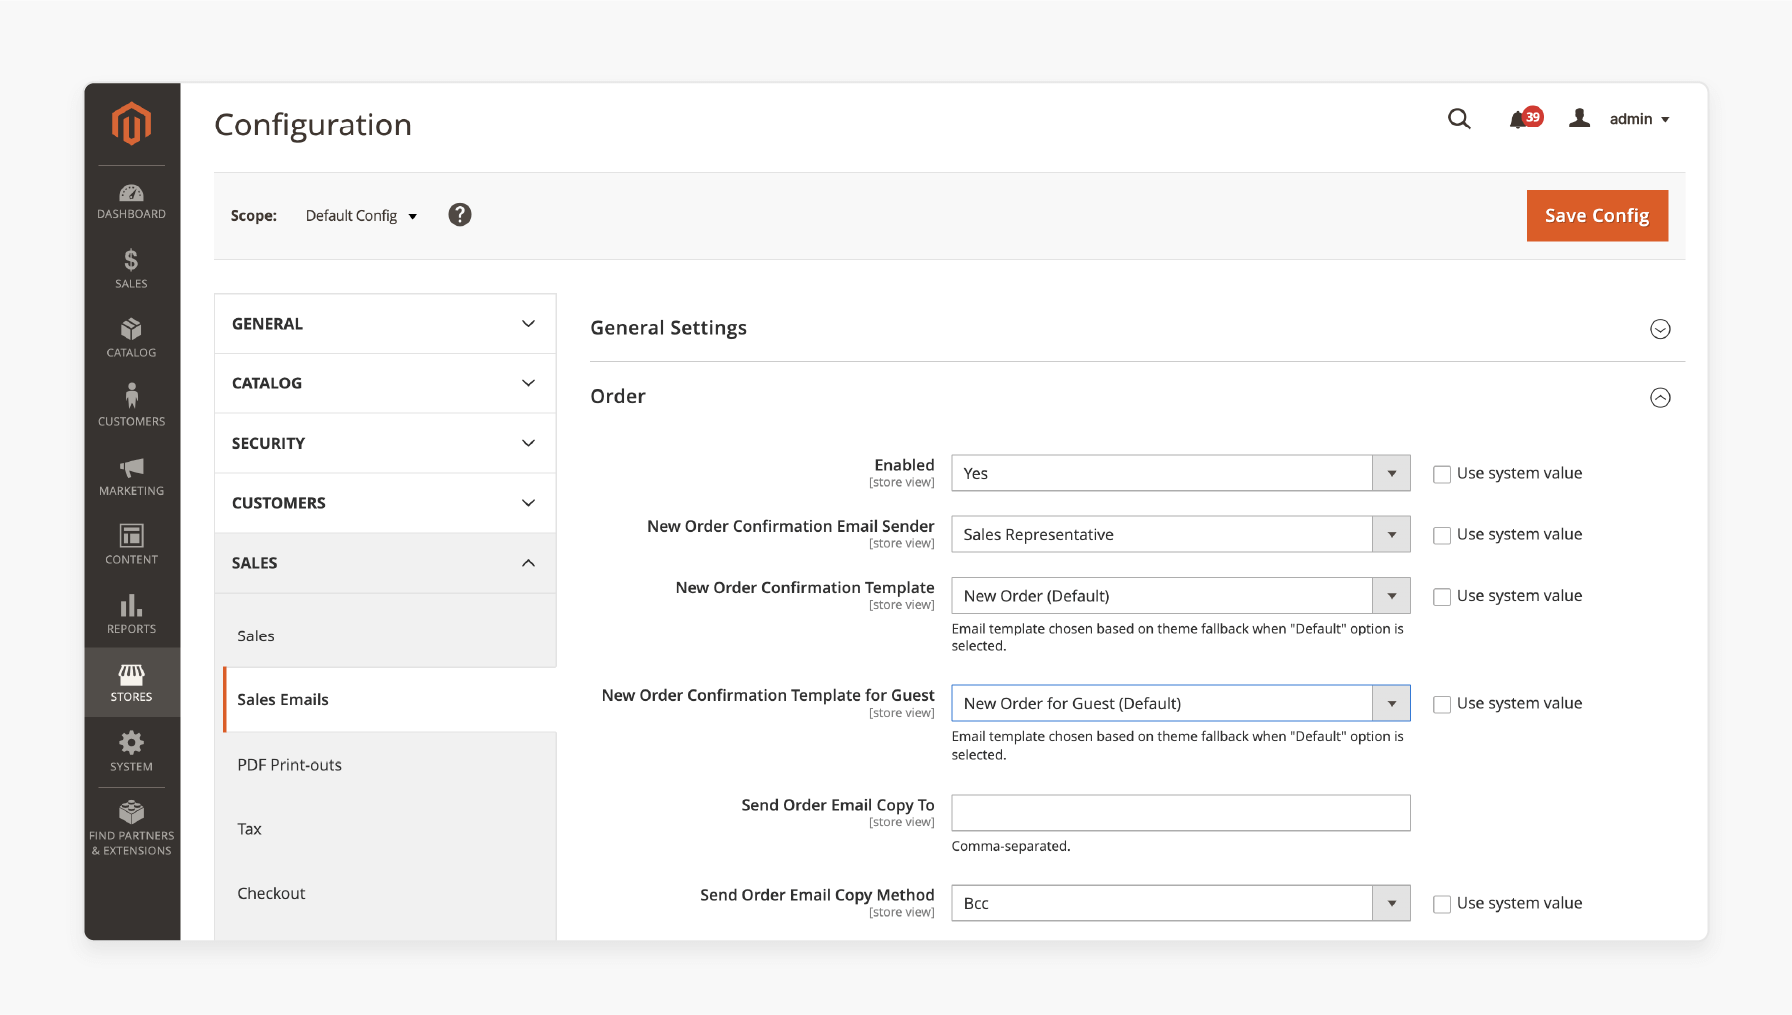The image size is (1792, 1015).
Task: Open the Enabled Yes dropdown
Action: pos(1180,473)
